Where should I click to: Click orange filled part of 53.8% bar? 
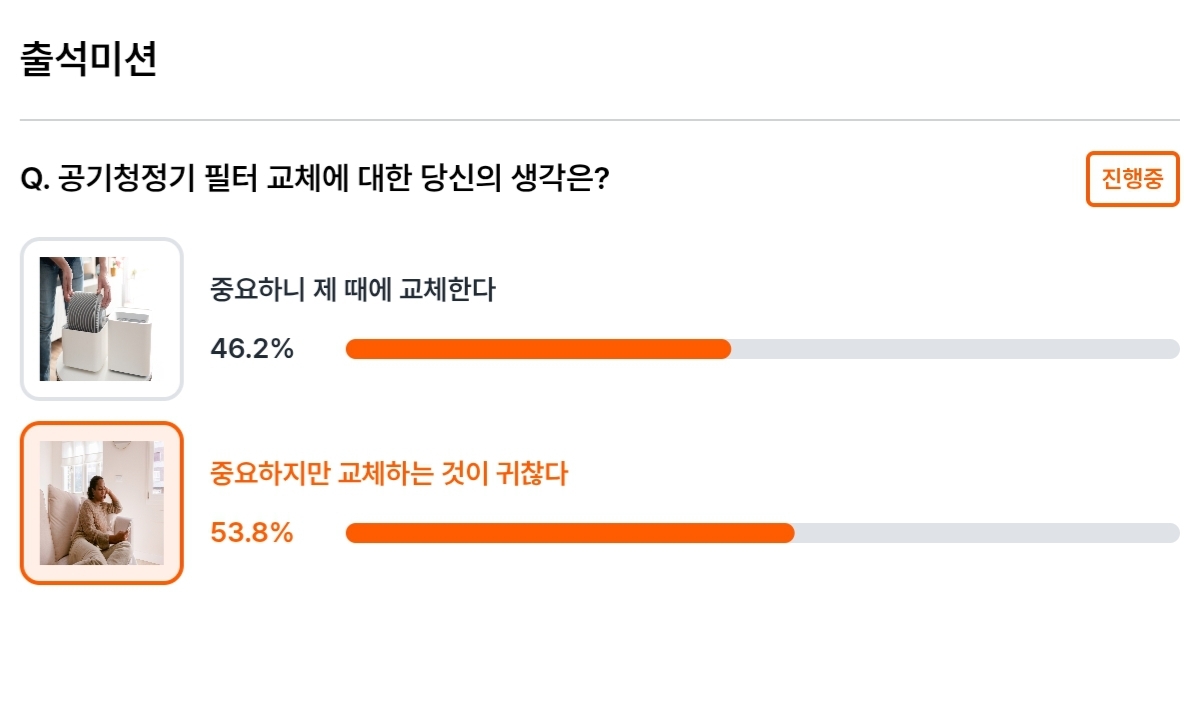[x=570, y=533]
